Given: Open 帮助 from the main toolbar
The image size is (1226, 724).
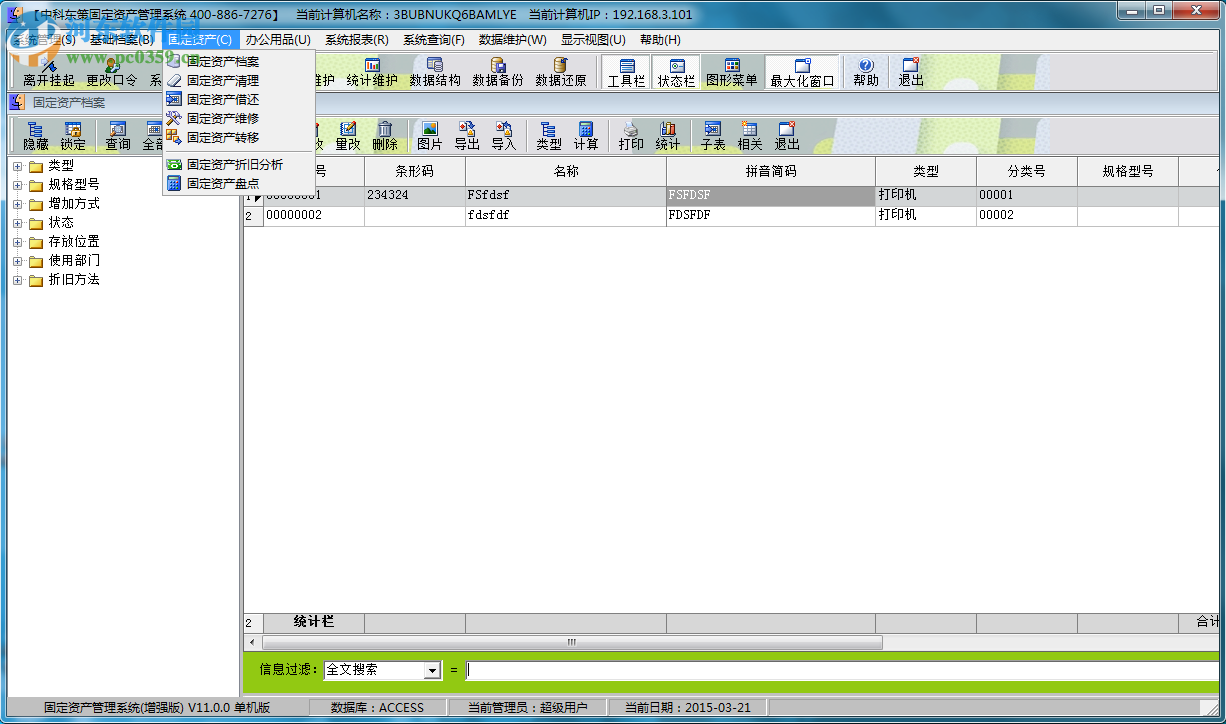Looking at the screenshot, I should pyautogui.click(x=866, y=72).
